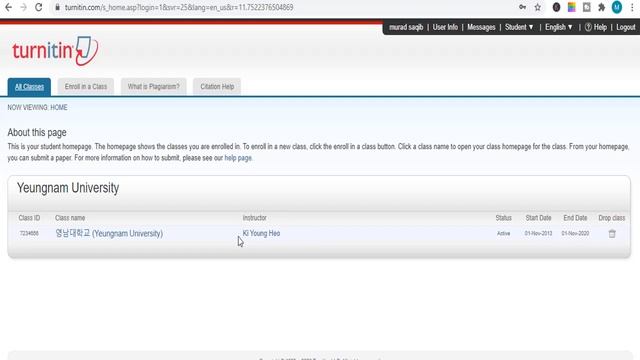Click the end date 01-Nov-2020
The width and height of the screenshot is (640, 360).
pos(575,233)
